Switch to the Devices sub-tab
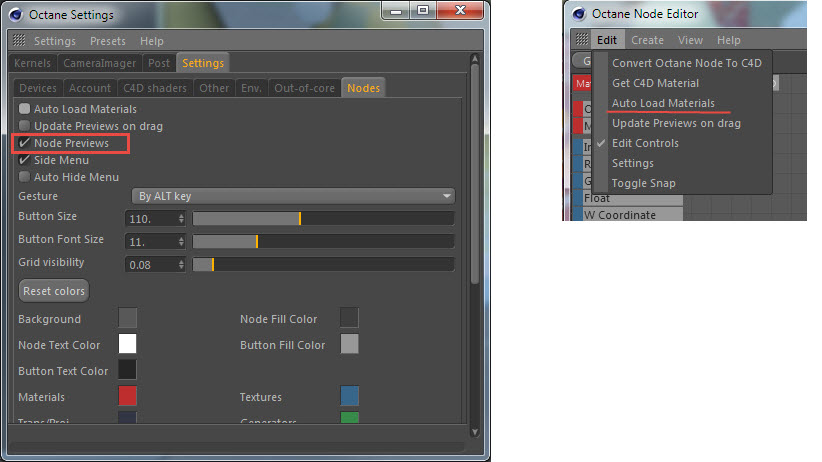Viewport: 822px width, 462px height. [38, 88]
